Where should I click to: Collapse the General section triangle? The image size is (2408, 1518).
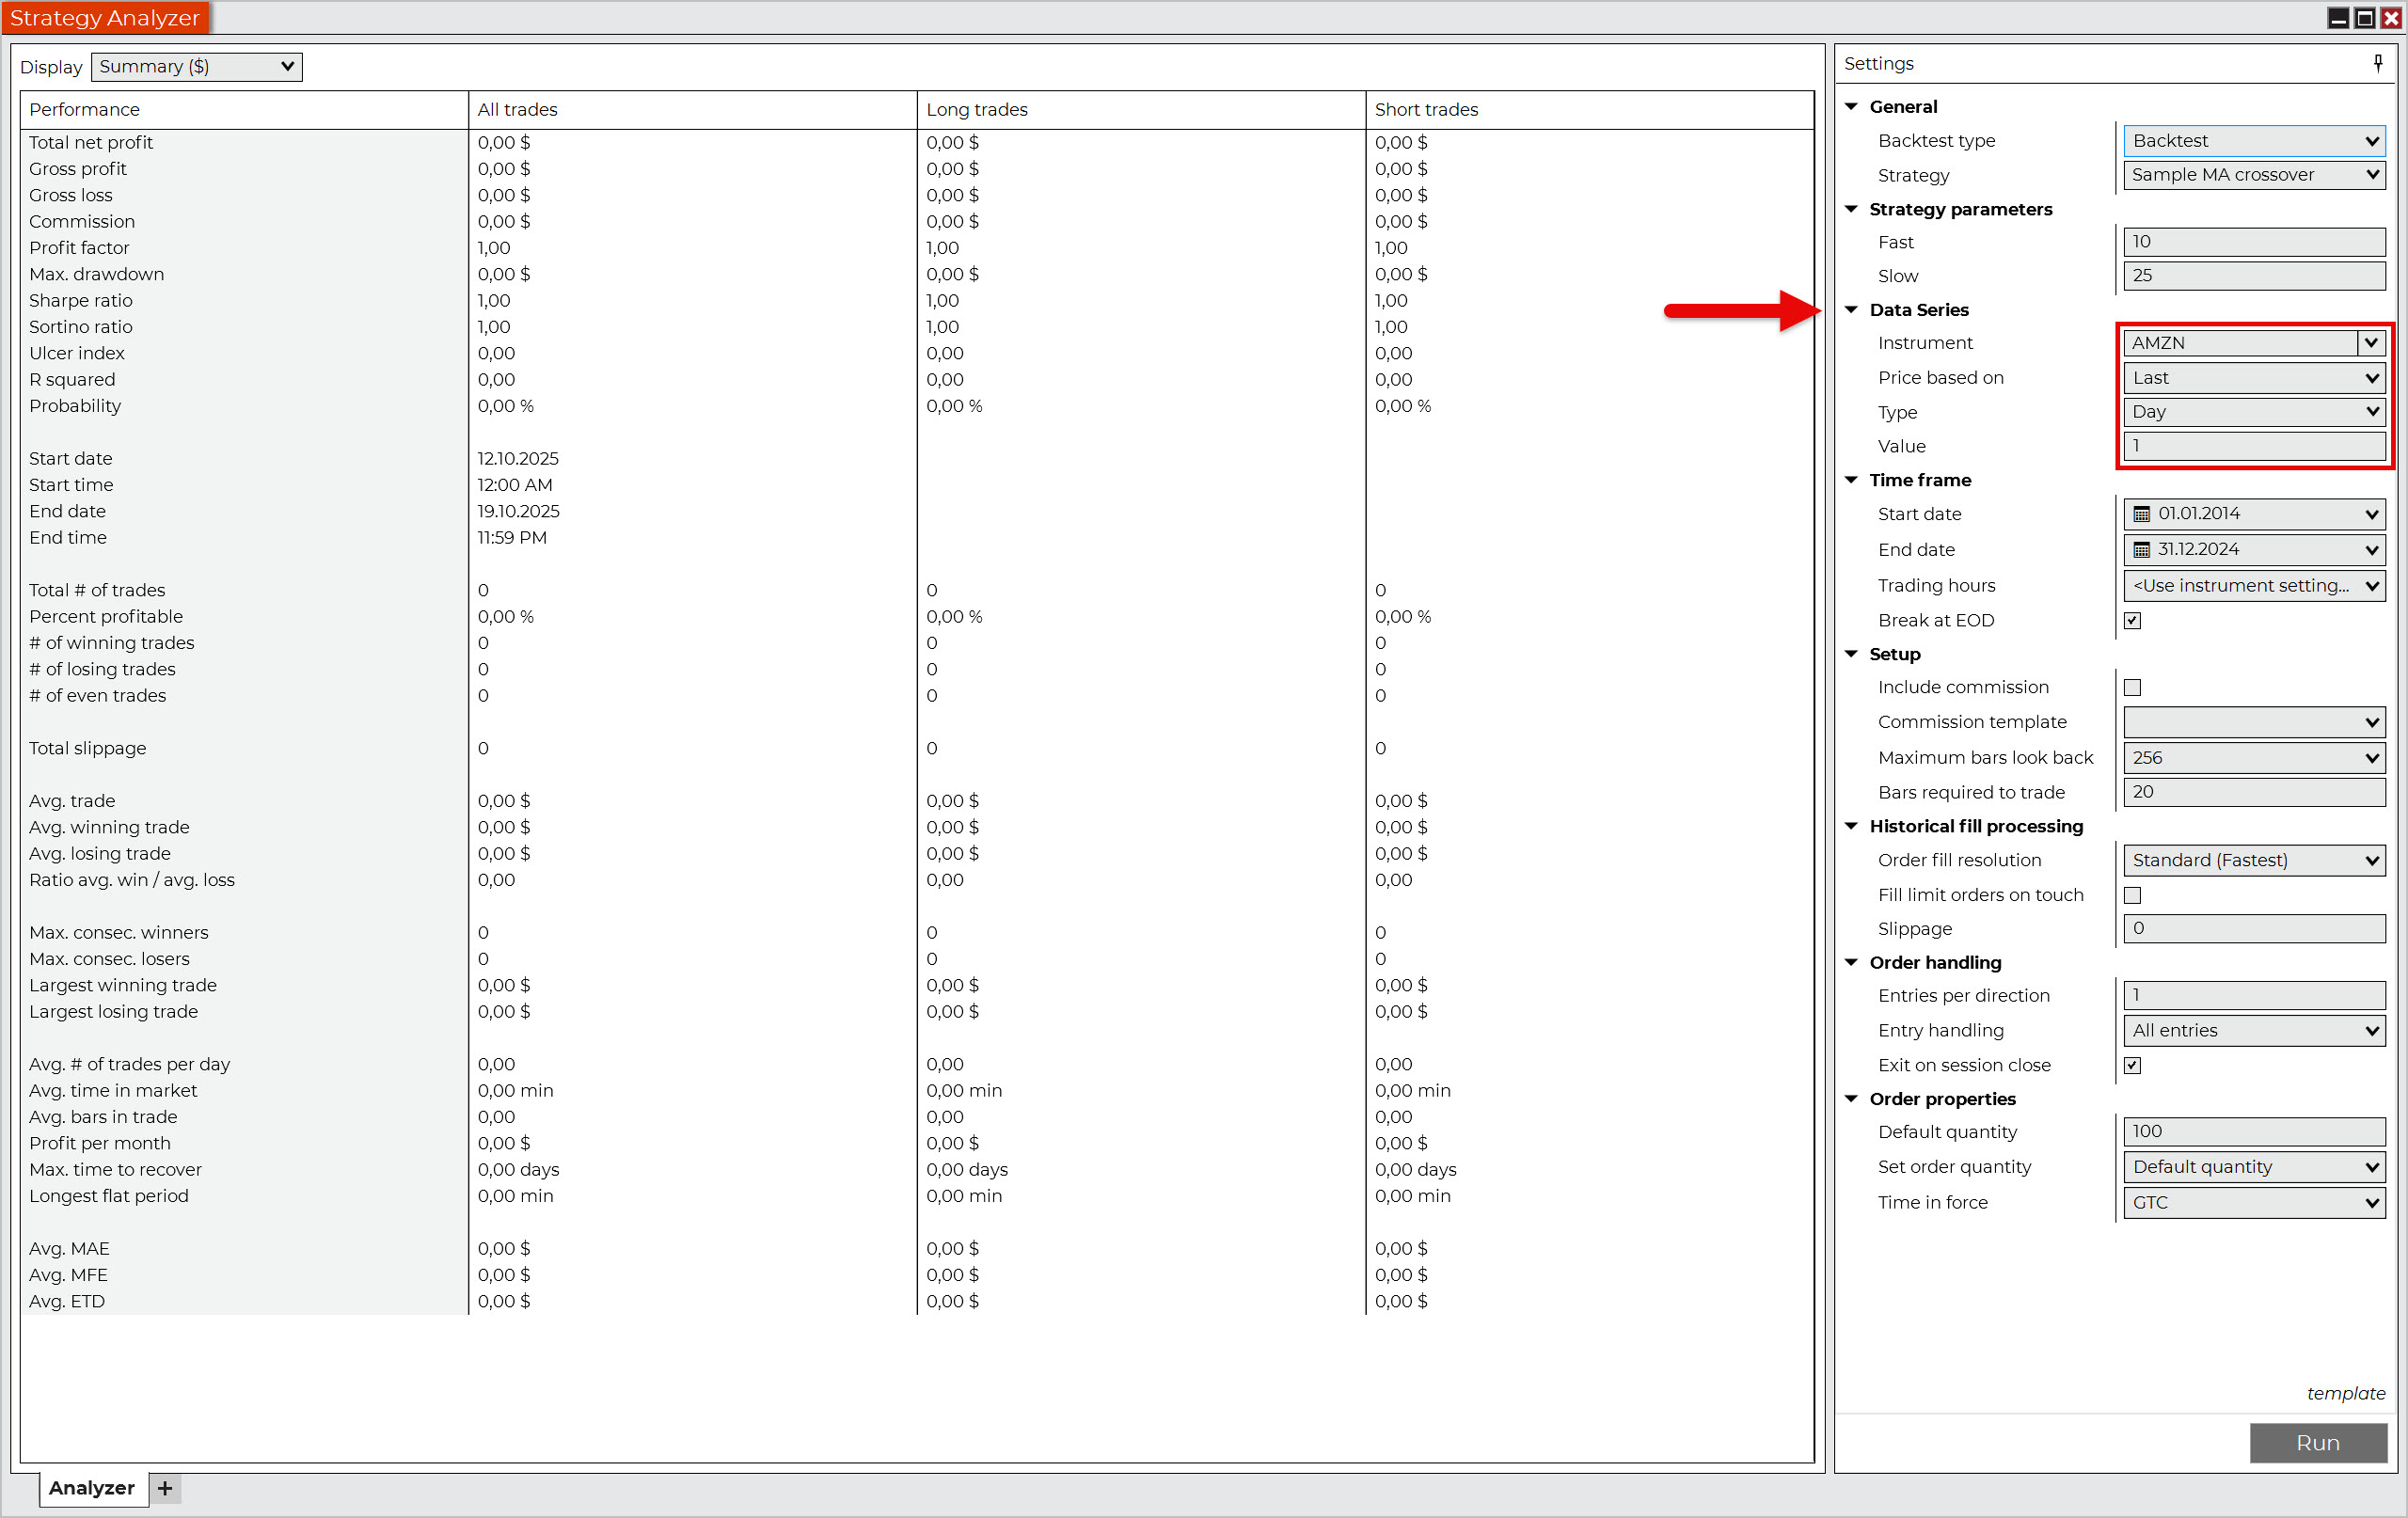point(1851,107)
